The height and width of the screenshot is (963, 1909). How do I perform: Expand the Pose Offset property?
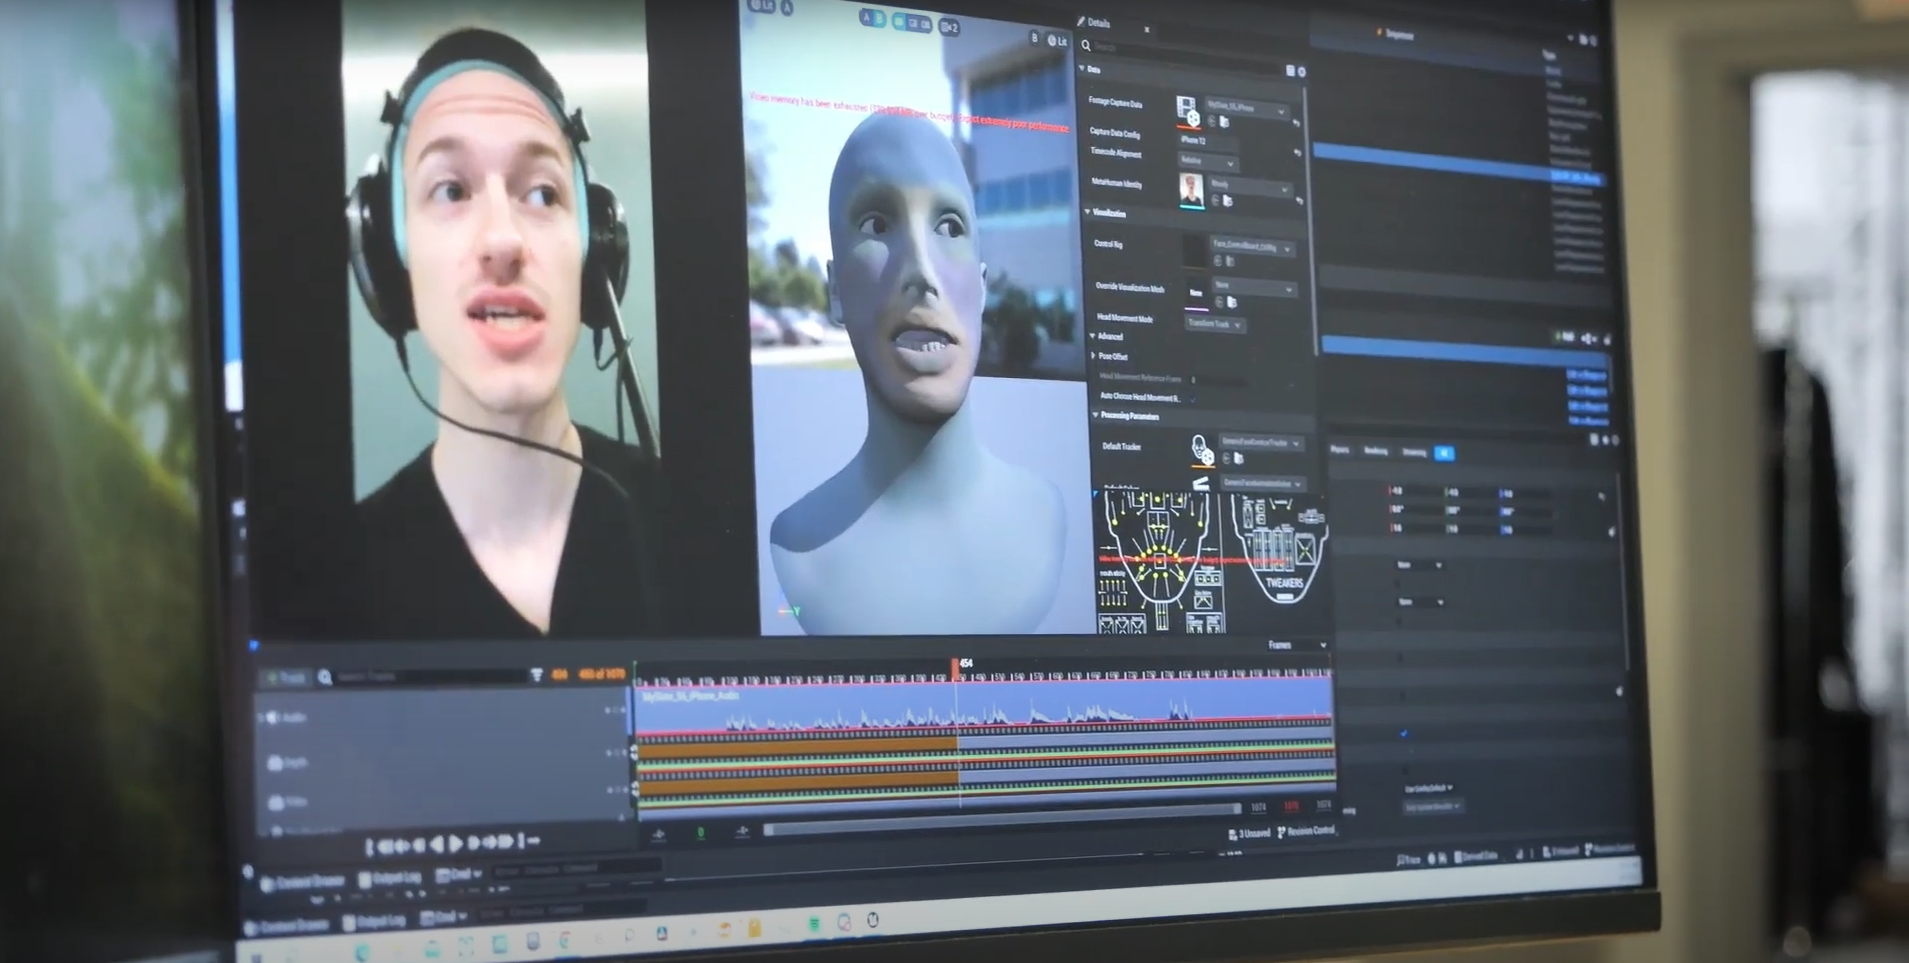click(x=1094, y=356)
